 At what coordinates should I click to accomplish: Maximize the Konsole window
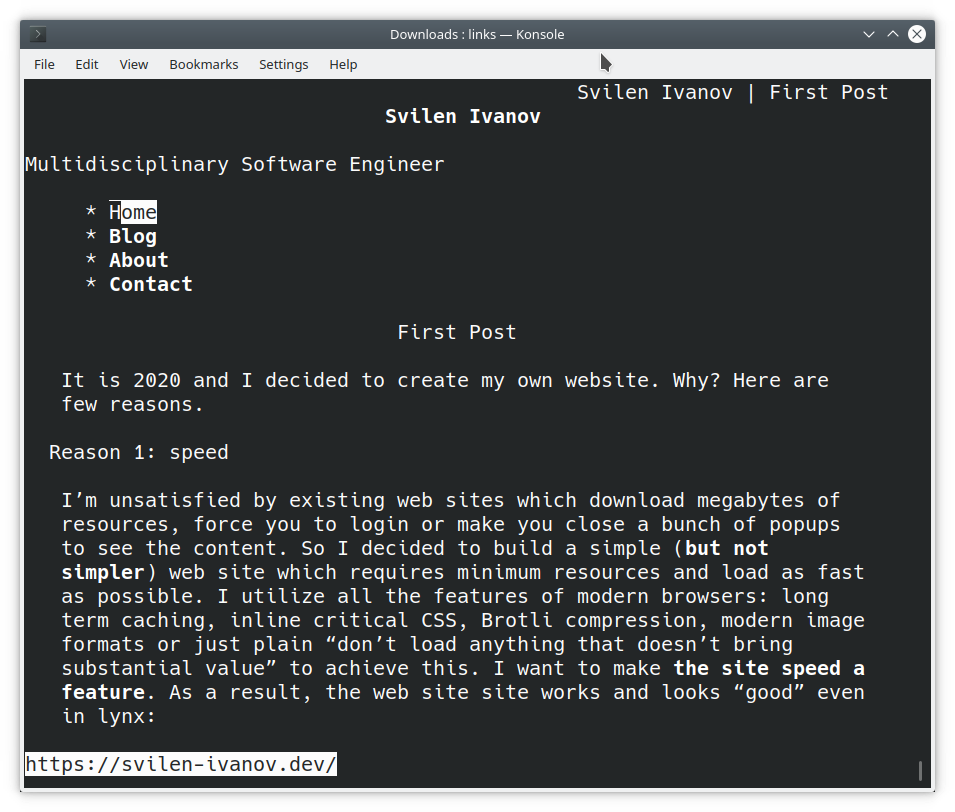pos(892,34)
